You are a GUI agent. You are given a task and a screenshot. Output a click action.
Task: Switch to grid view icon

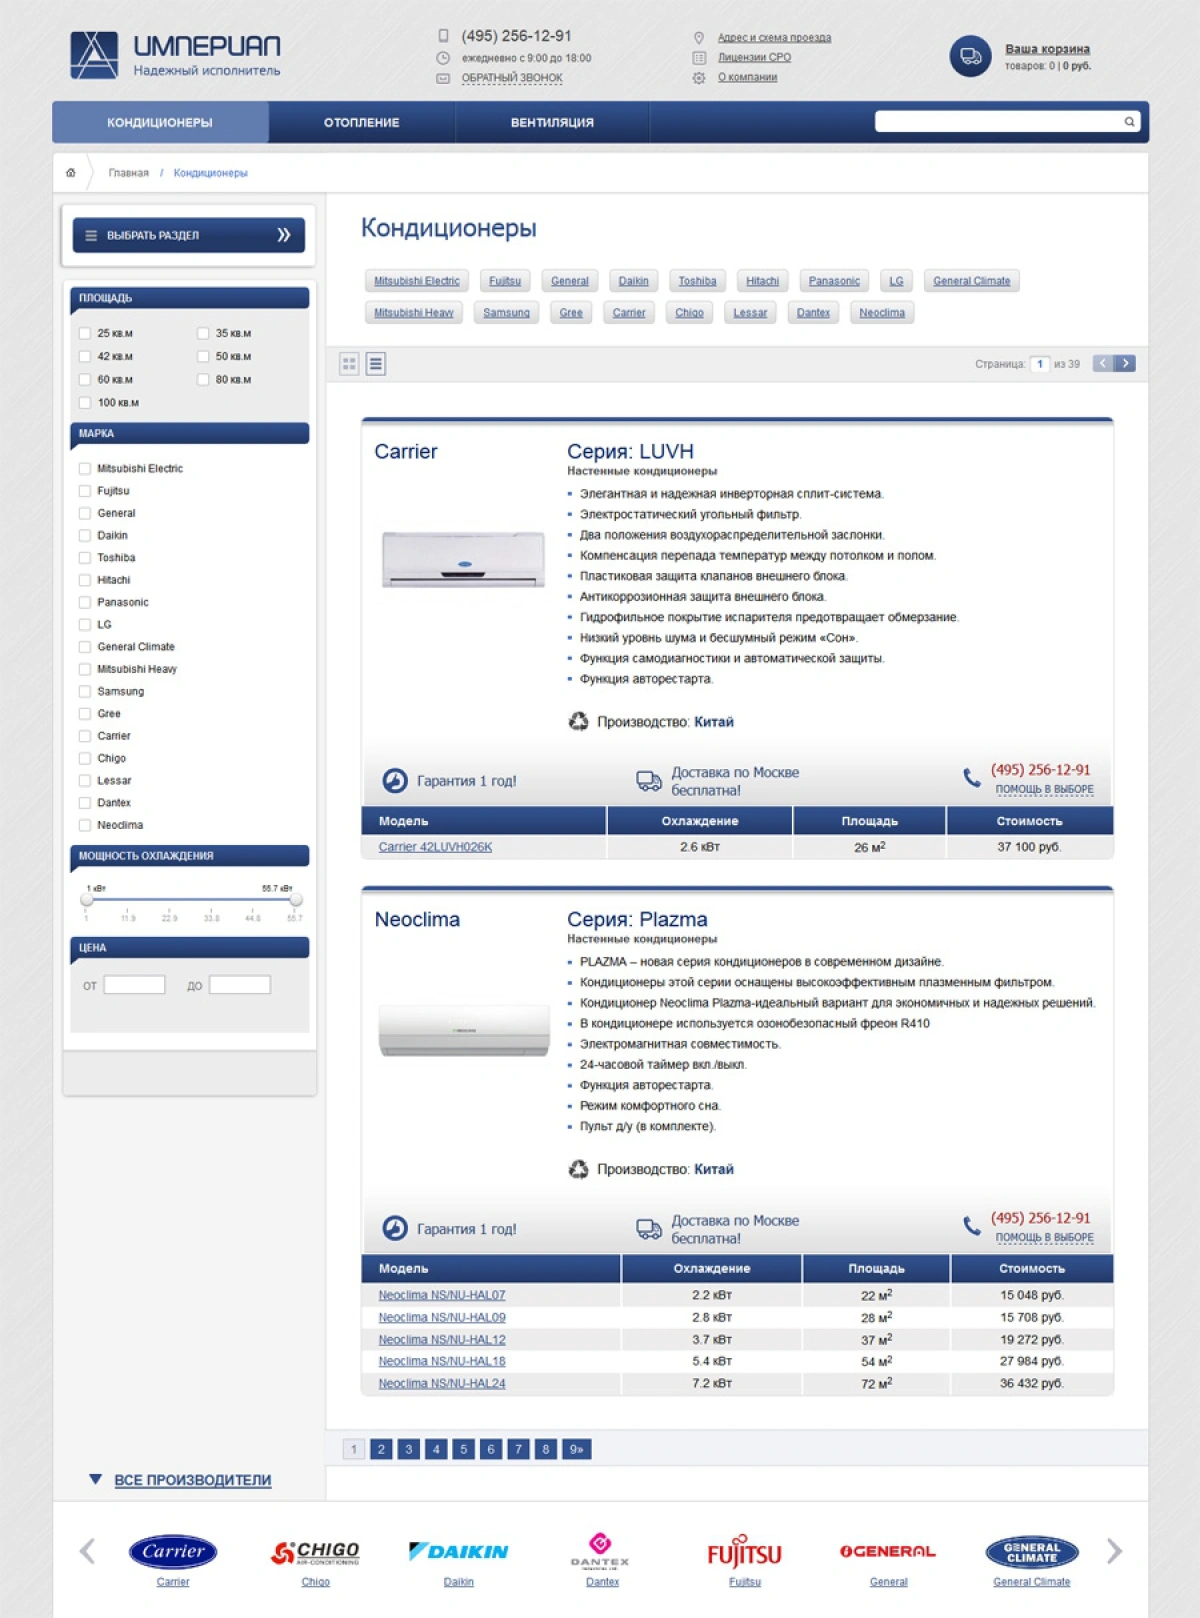349,364
